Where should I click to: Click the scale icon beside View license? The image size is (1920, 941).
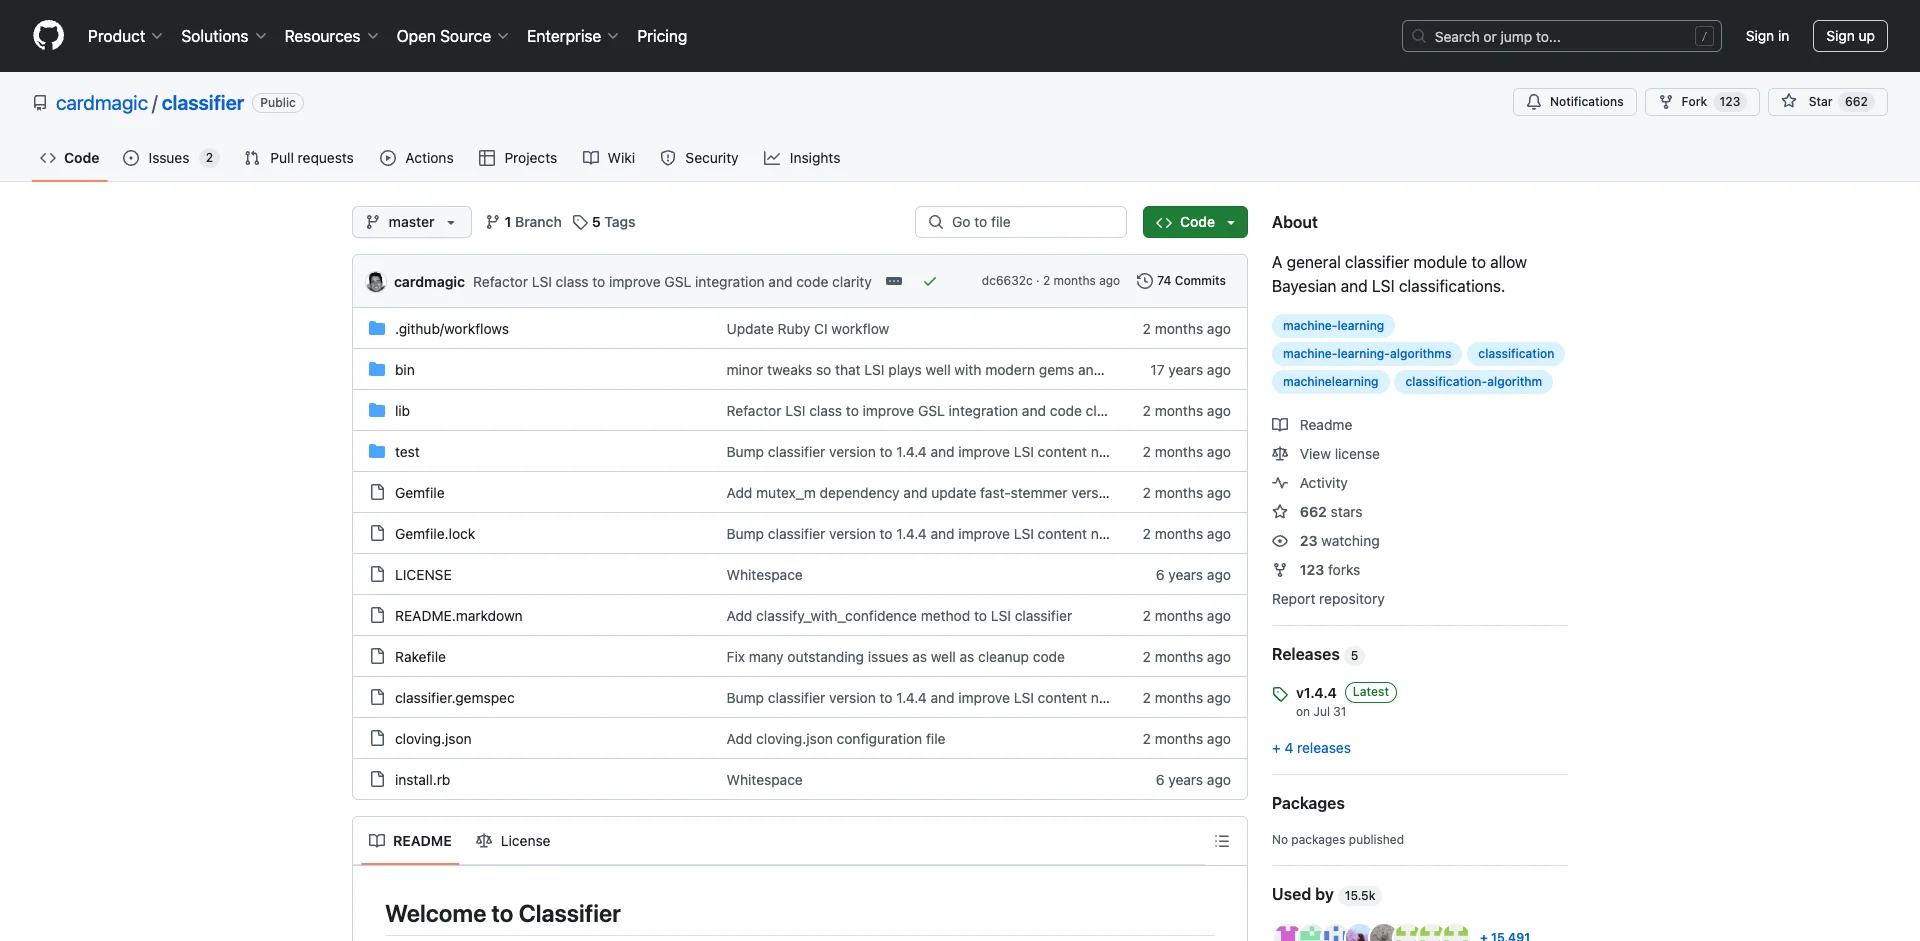1280,454
